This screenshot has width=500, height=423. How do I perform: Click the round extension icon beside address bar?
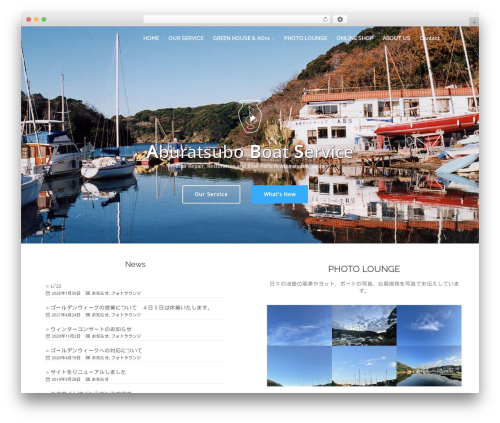click(x=340, y=19)
